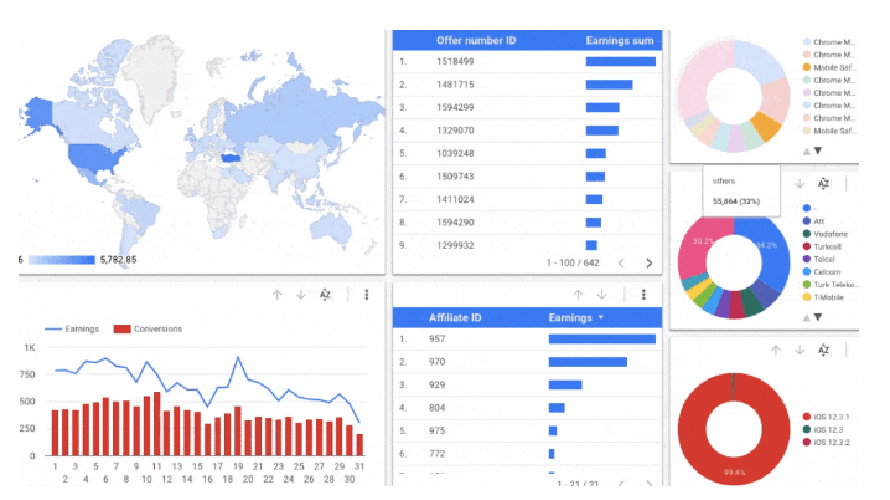The height and width of the screenshot is (500, 890).
Task: Select offer ID 1509743 row
Action: pyautogui.click(x=527, y=177)
